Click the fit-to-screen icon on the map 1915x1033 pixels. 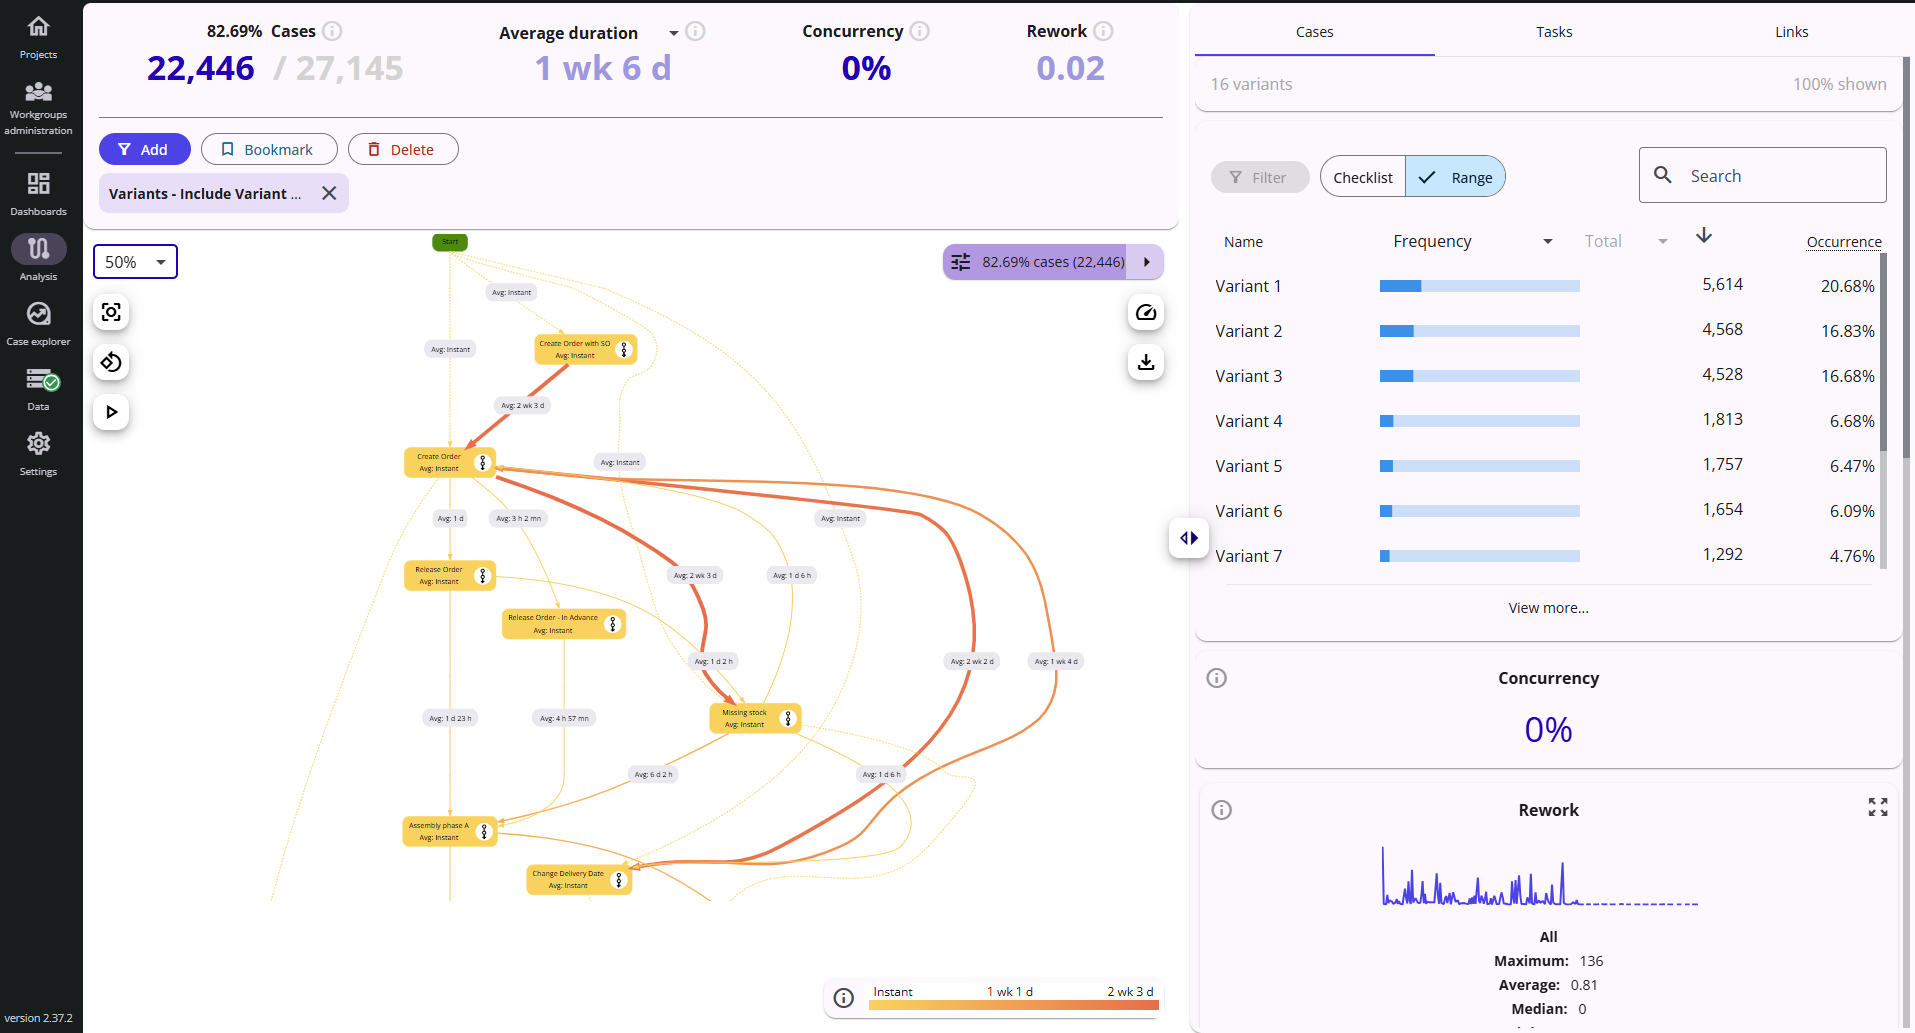pos(111,312)
